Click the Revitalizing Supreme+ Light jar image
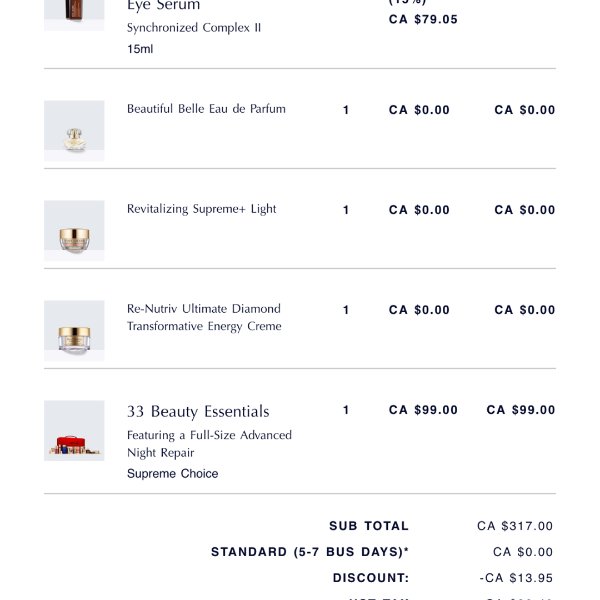The width and height of the screenshot is (600, 600). click(74, 230)
